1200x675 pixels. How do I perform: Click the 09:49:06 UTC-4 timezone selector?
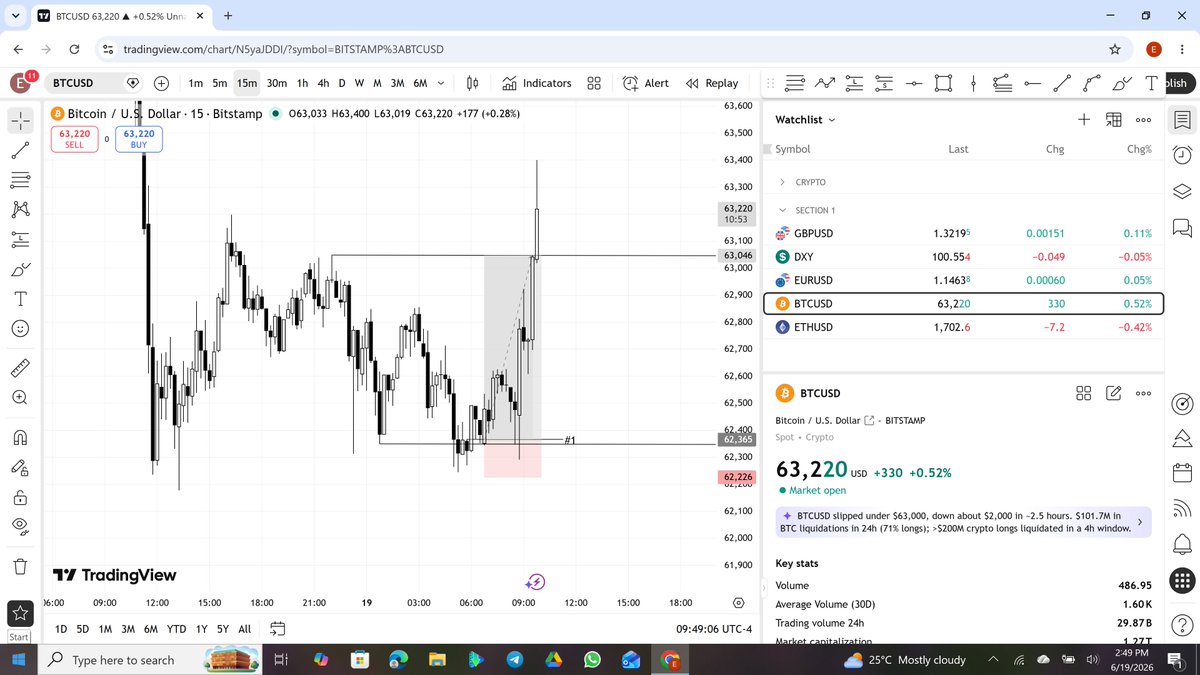pyautogui.click(x=712, y=629)
